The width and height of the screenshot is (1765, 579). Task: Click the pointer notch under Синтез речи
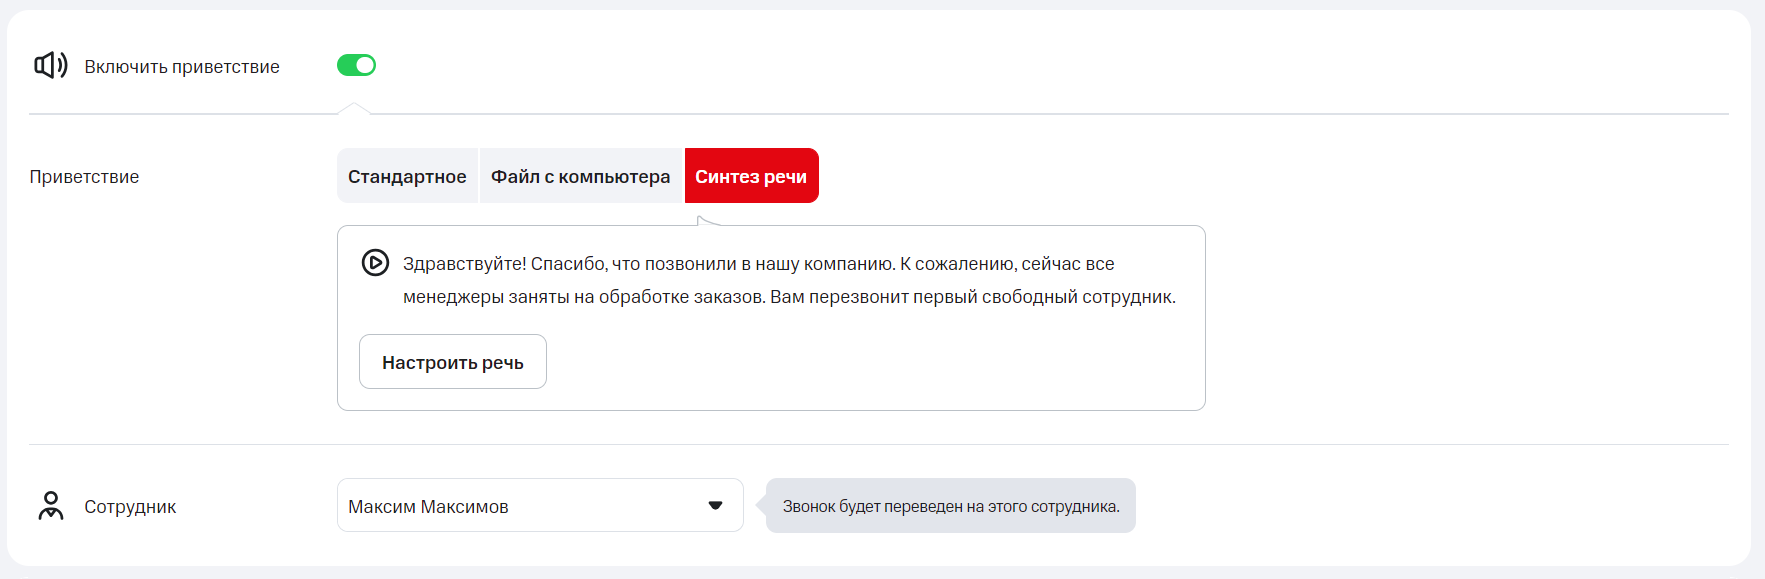pos(707,220)
